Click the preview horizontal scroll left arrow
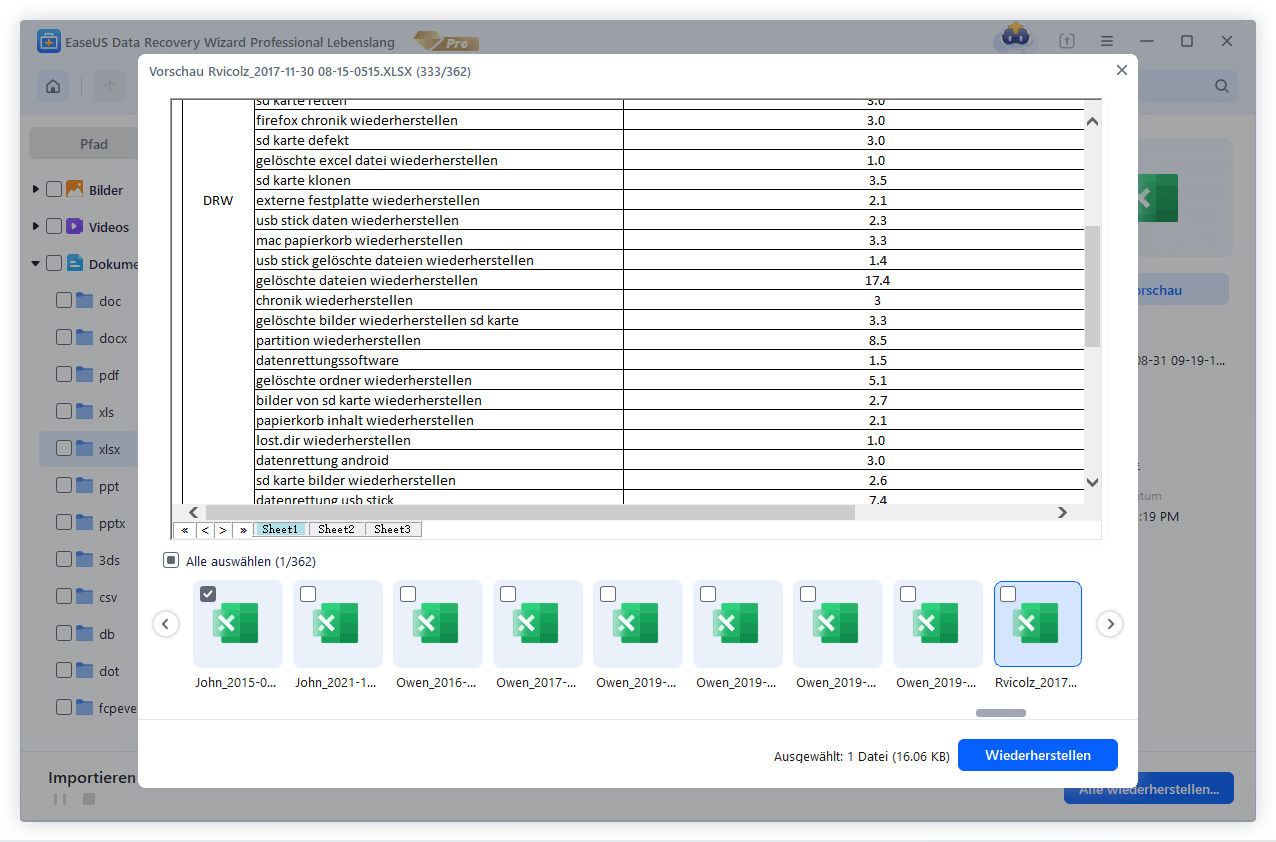The height and width of the screenshot is (842, 1276). [194, 512]
